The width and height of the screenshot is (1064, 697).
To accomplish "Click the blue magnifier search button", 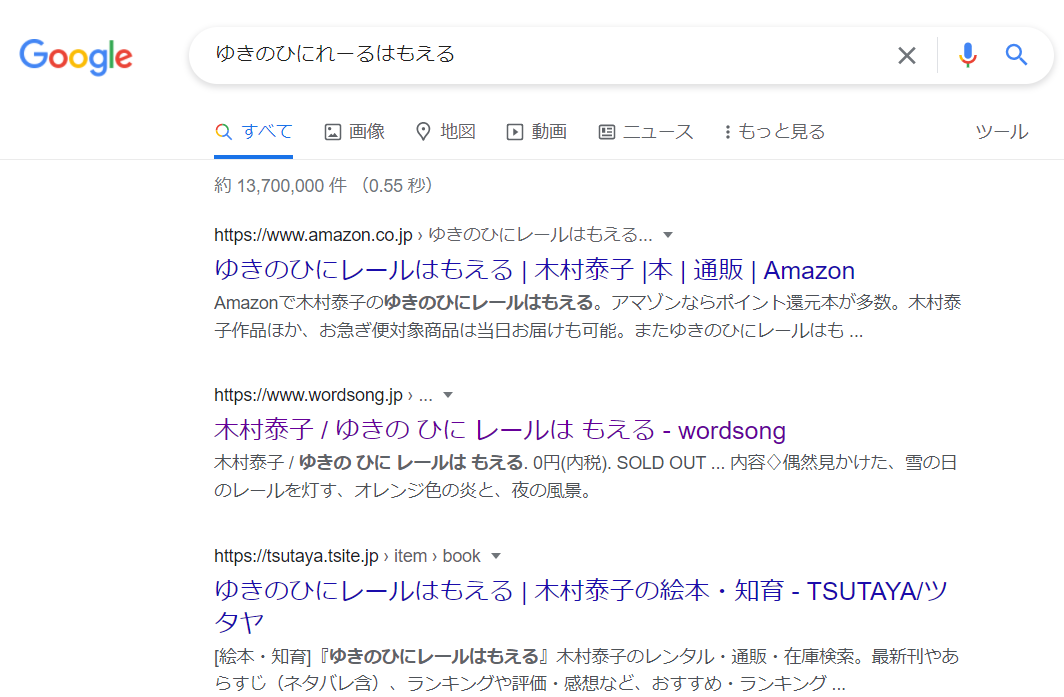I will 1016,54.
